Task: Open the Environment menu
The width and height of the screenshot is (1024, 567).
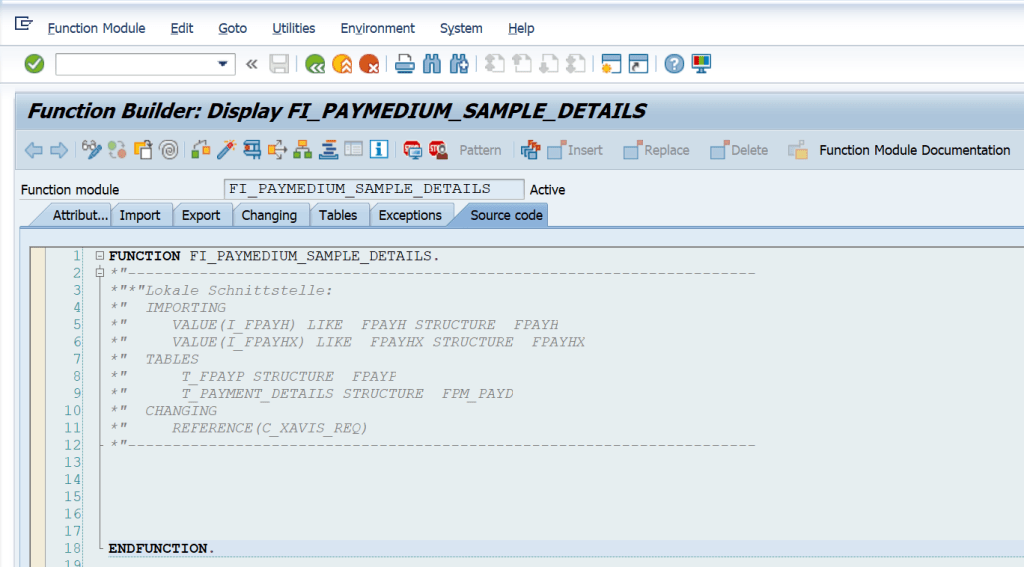Action: click(x=377, y=28)
